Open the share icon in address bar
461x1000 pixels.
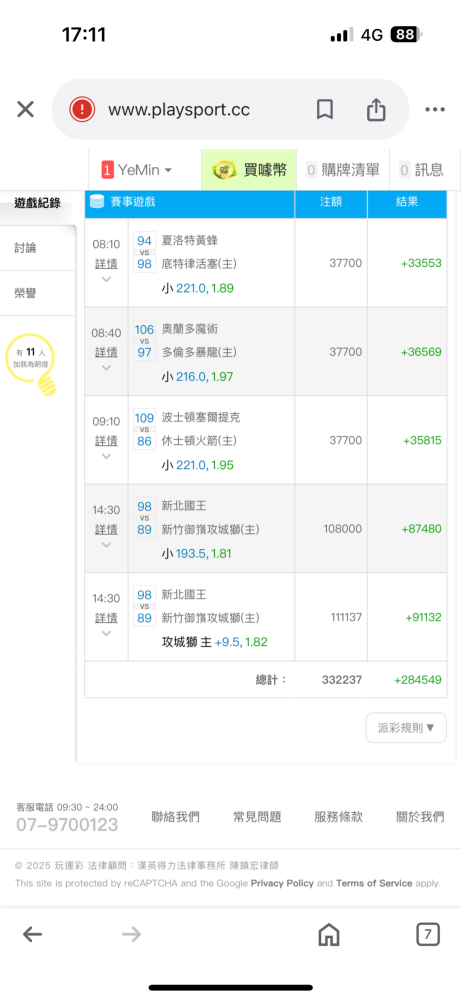376,109
